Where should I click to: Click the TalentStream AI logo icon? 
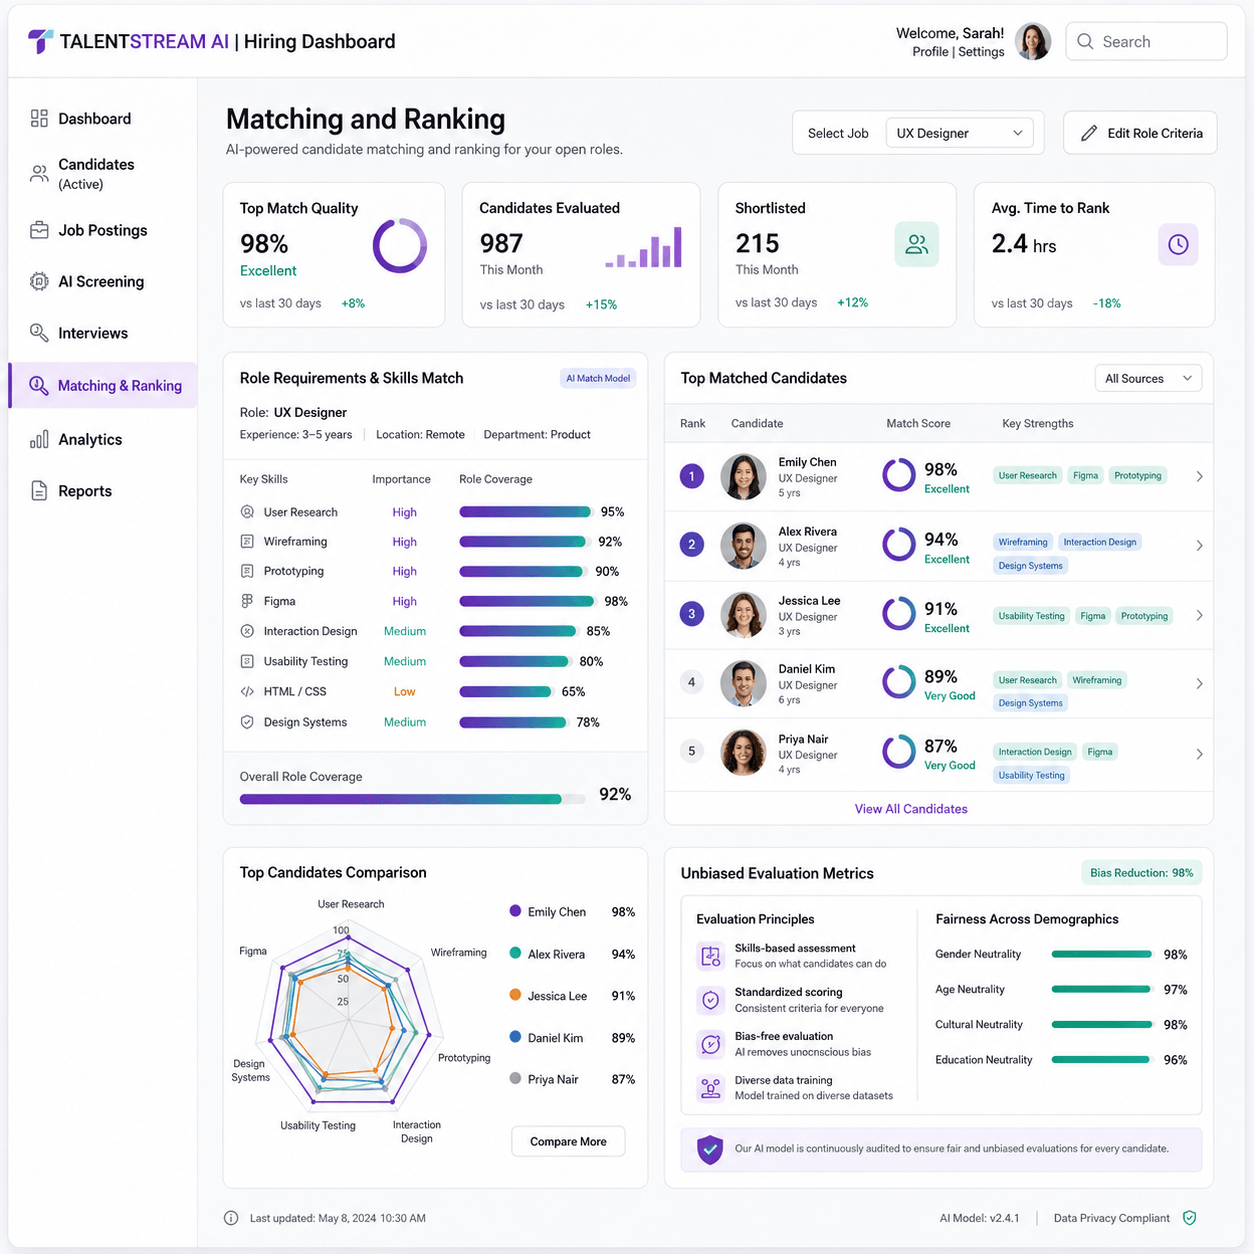coord(40,41)
